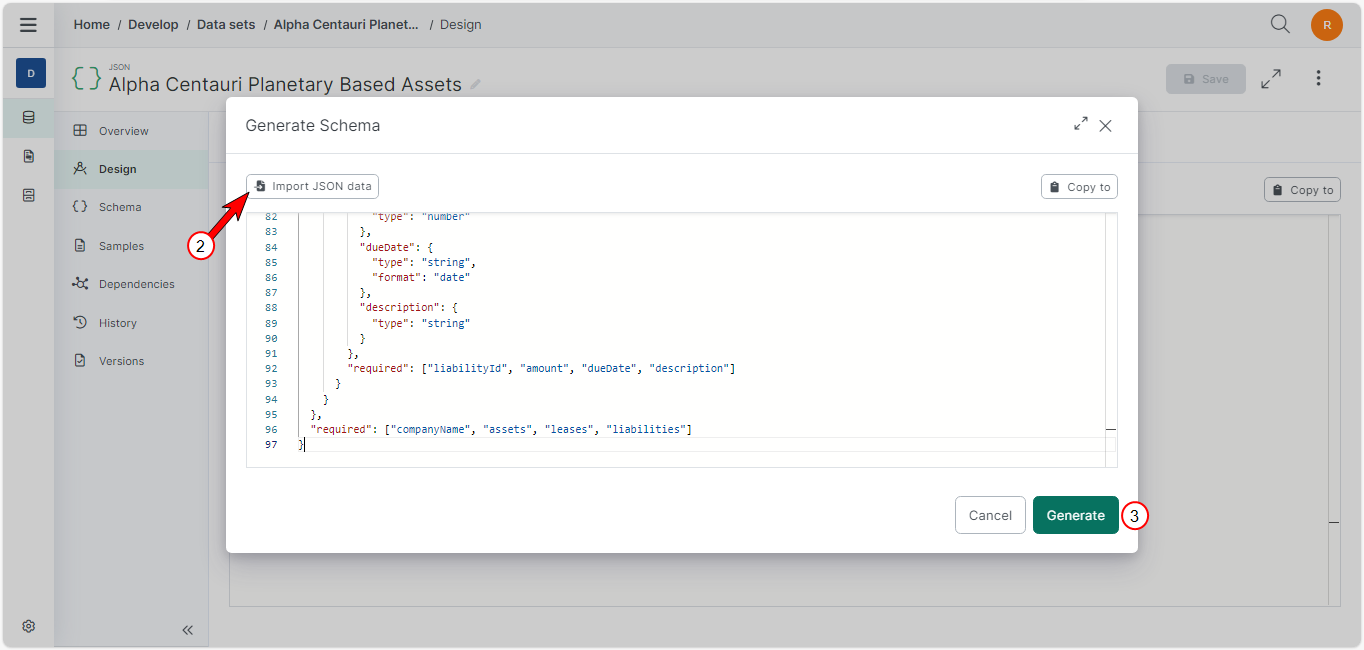Cancel the schema generation
The height and width of the screenshot is (650, 1364).
(990, 515)
